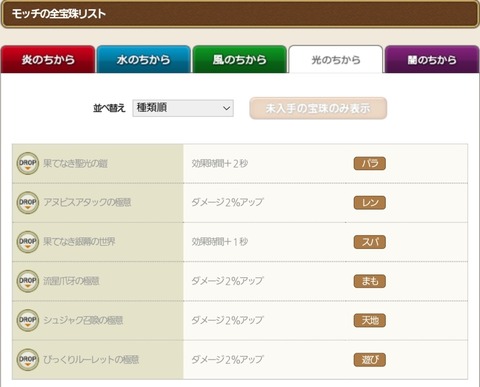
Task: Select the レン job tag
Action: [370, 203]
